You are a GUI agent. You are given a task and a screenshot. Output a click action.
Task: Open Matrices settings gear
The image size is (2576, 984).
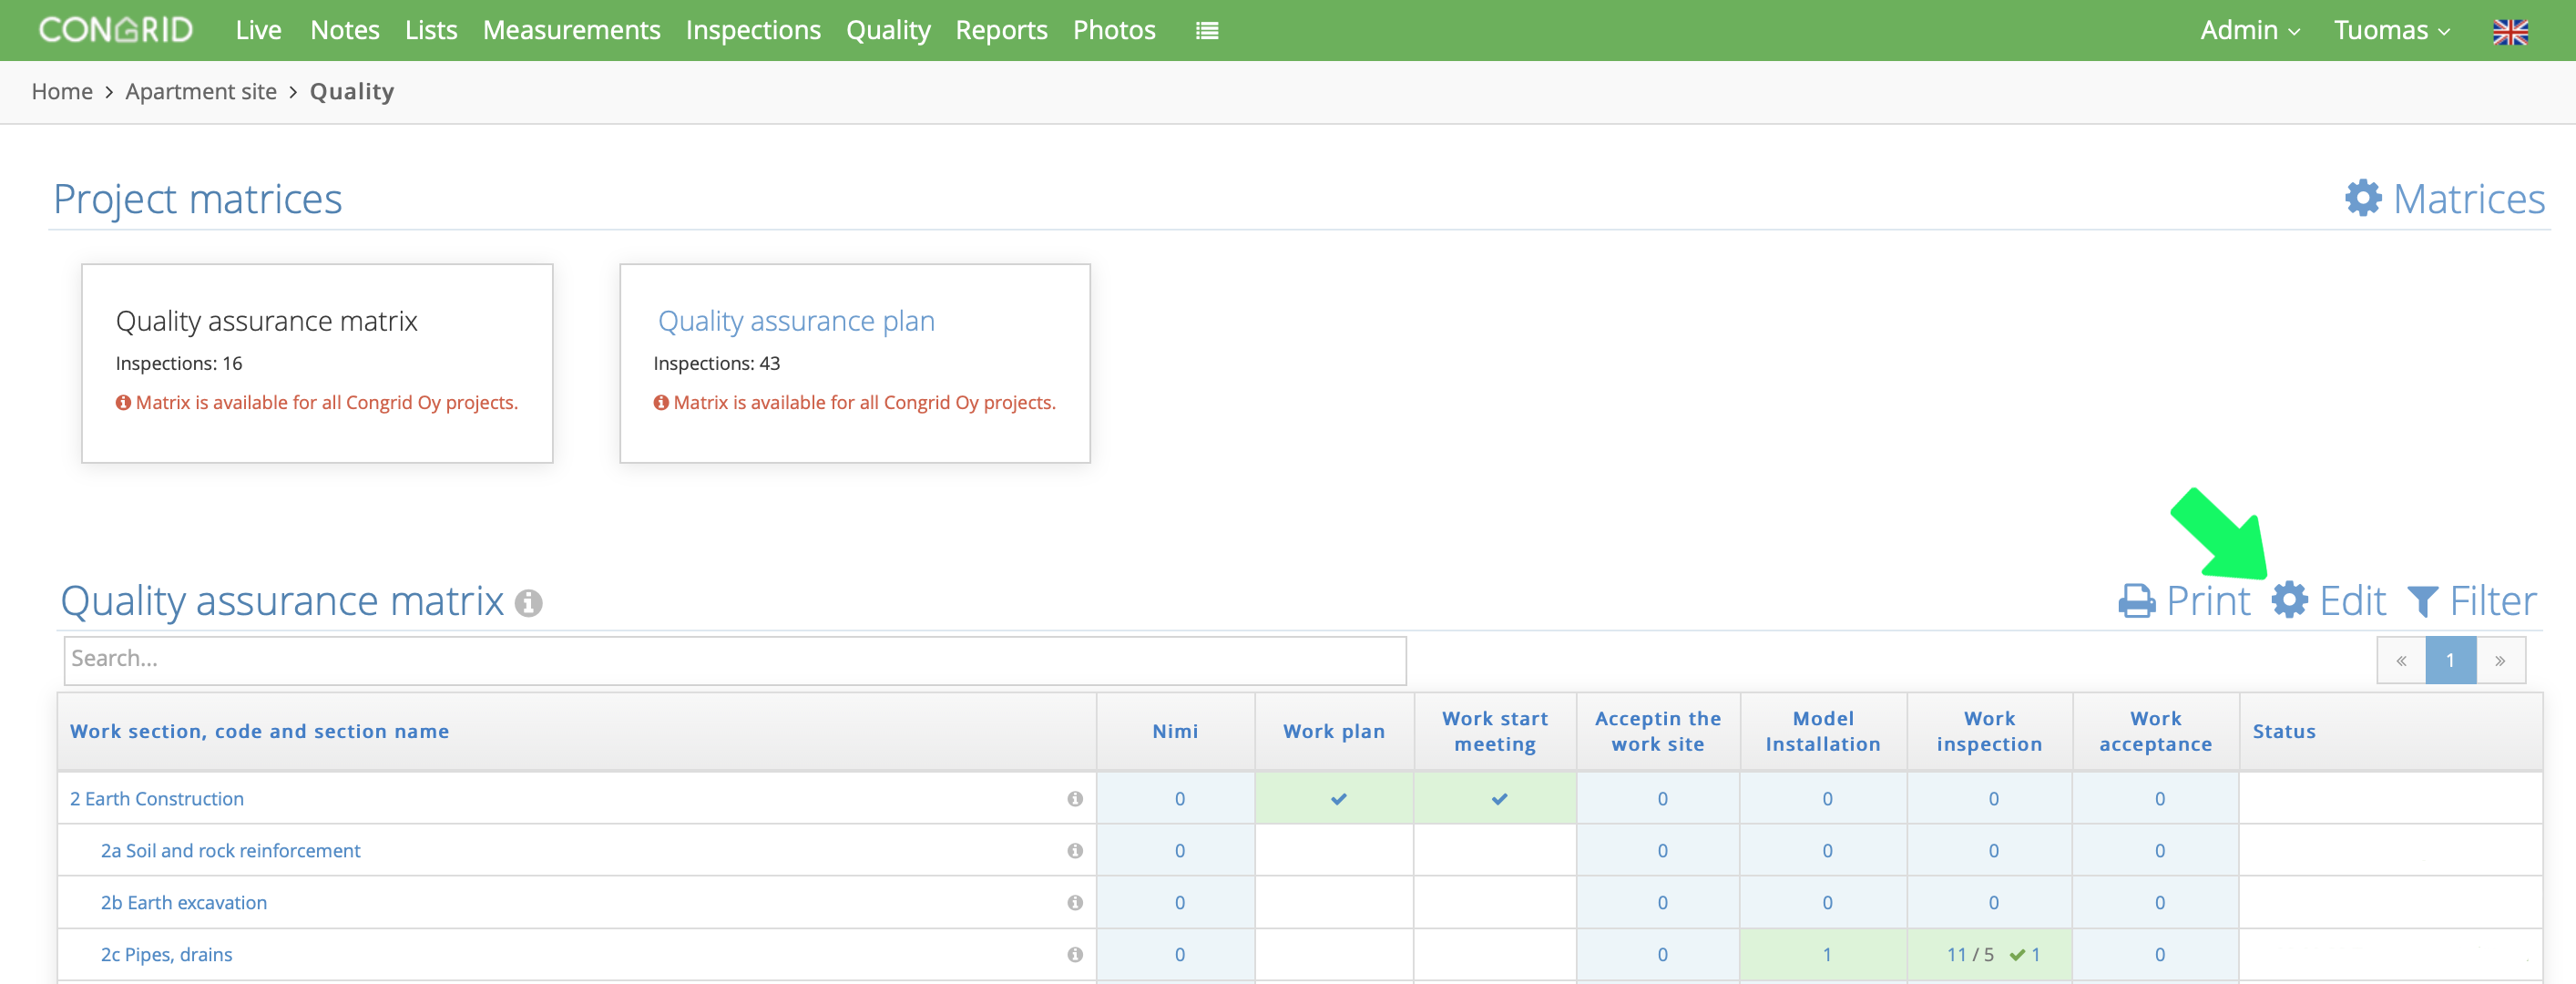pyautogui.click(x=2445, y=199)
